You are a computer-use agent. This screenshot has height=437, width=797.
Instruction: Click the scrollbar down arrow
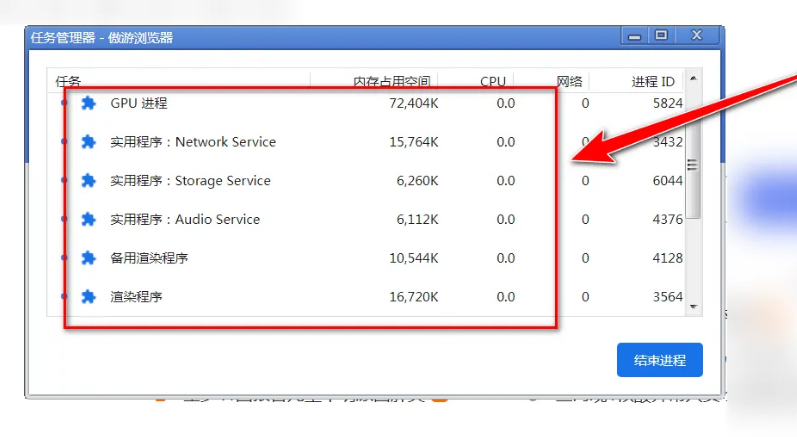[693, 306]
